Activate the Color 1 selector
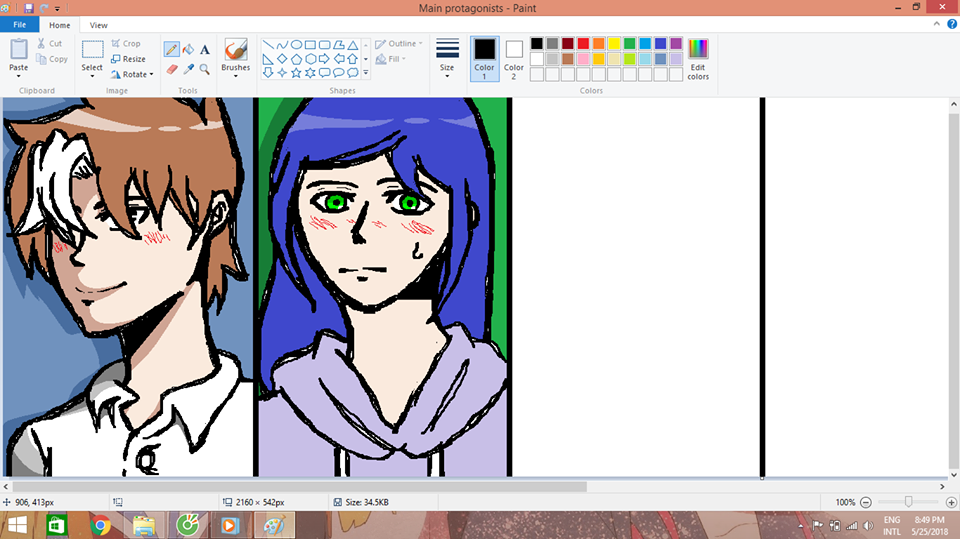Viewport: 960px width, 539px height. tap(484, 59)
